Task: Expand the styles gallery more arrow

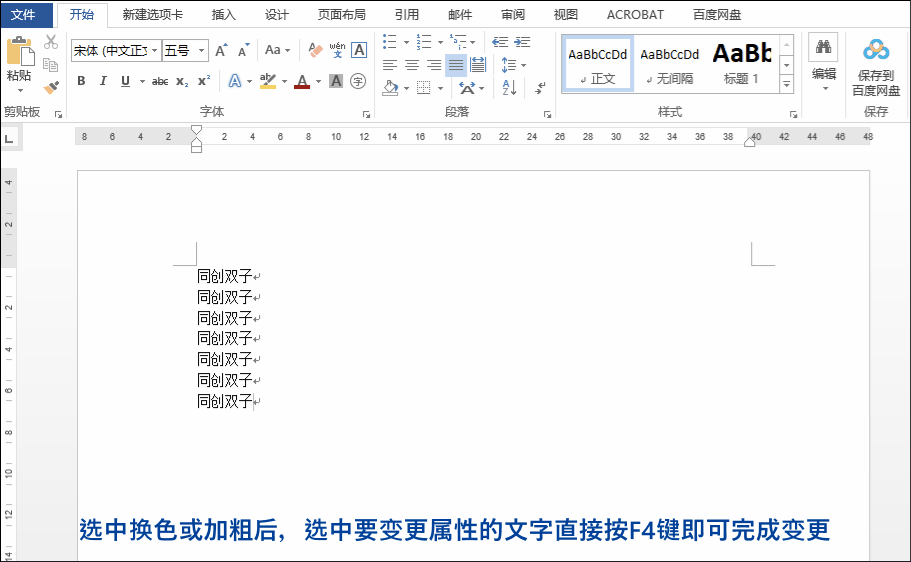Action: 786,85
